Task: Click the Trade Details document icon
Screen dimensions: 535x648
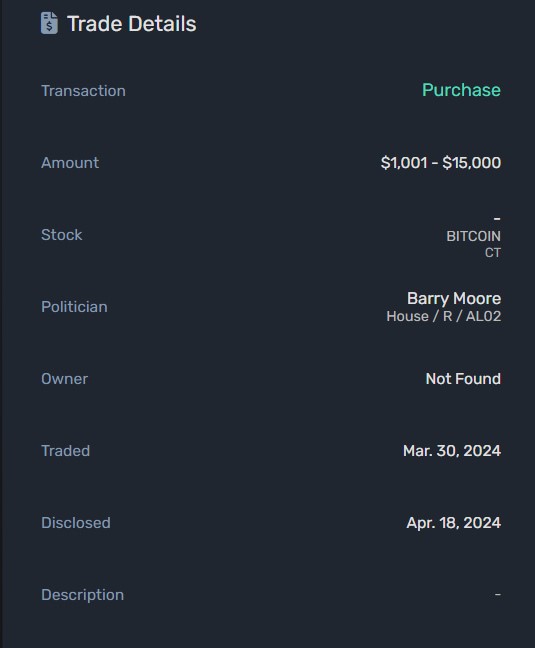Action: (x=49, y=23)
